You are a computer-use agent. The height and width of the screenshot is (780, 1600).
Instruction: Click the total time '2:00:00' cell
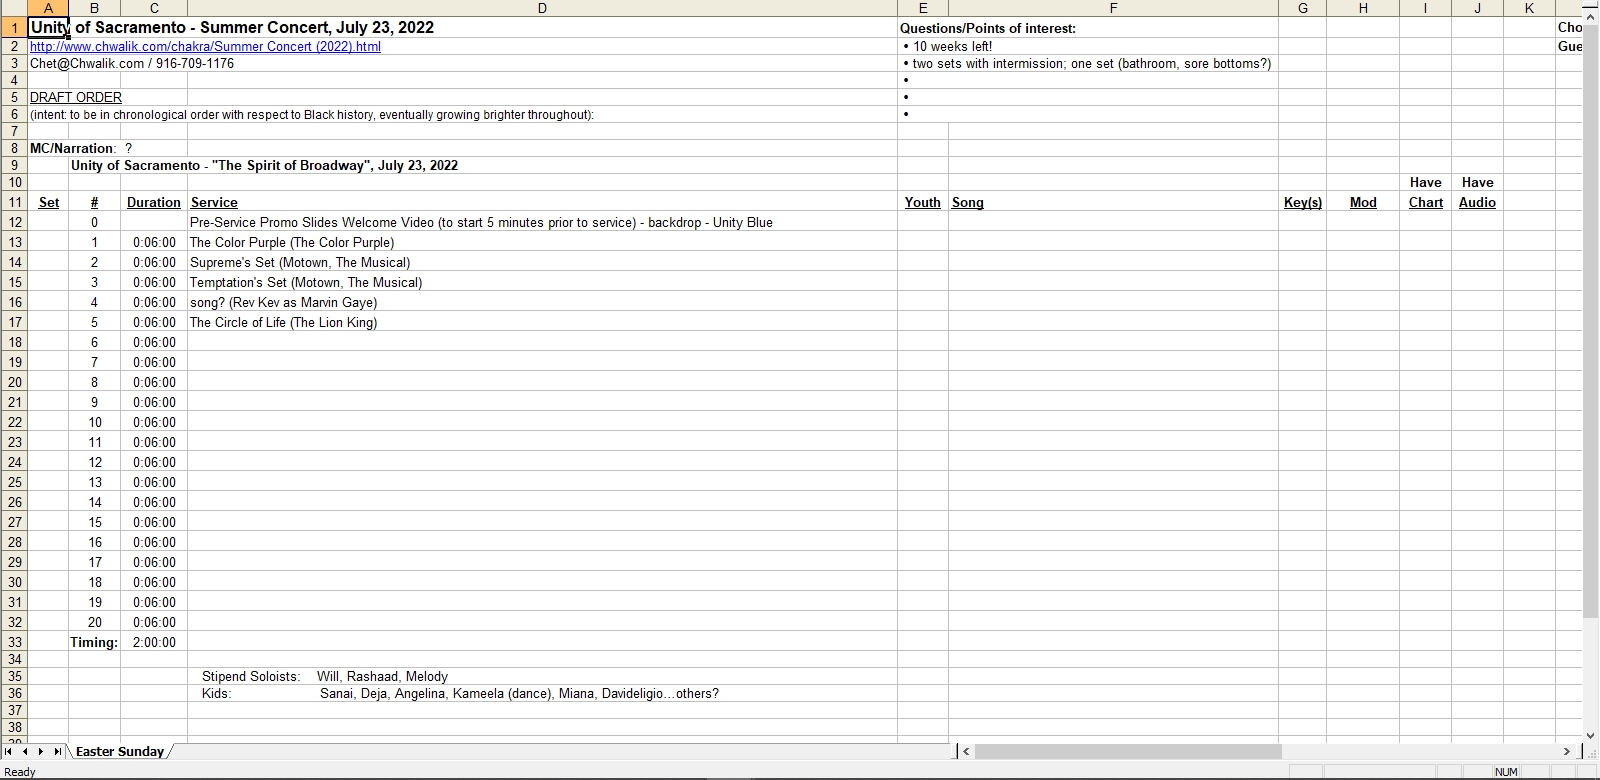coord(154,642)
